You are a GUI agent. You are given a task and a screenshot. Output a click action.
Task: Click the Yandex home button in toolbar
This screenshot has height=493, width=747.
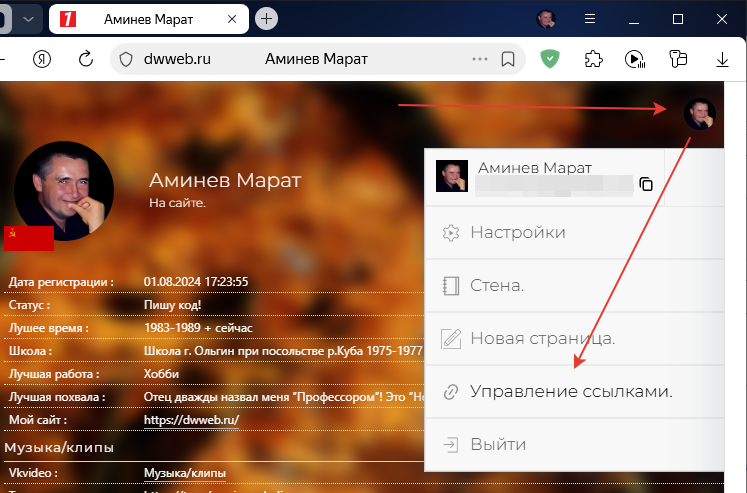(x=42, y=59)
